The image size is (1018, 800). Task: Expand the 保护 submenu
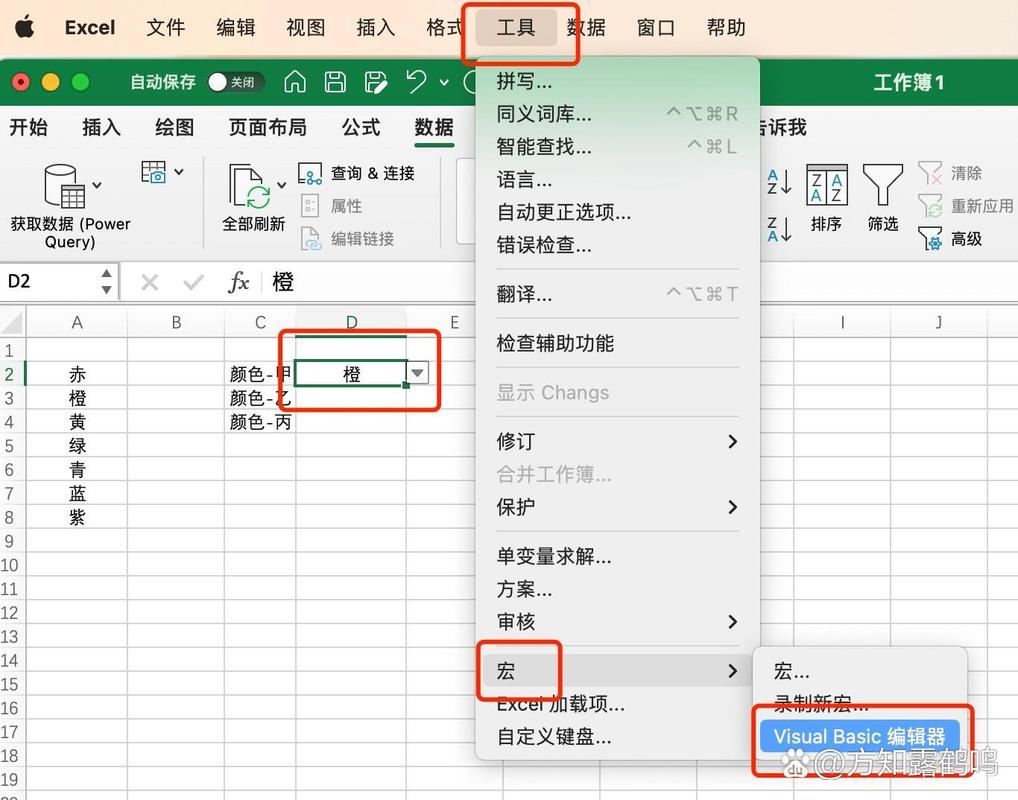click(x=617, y=507)
